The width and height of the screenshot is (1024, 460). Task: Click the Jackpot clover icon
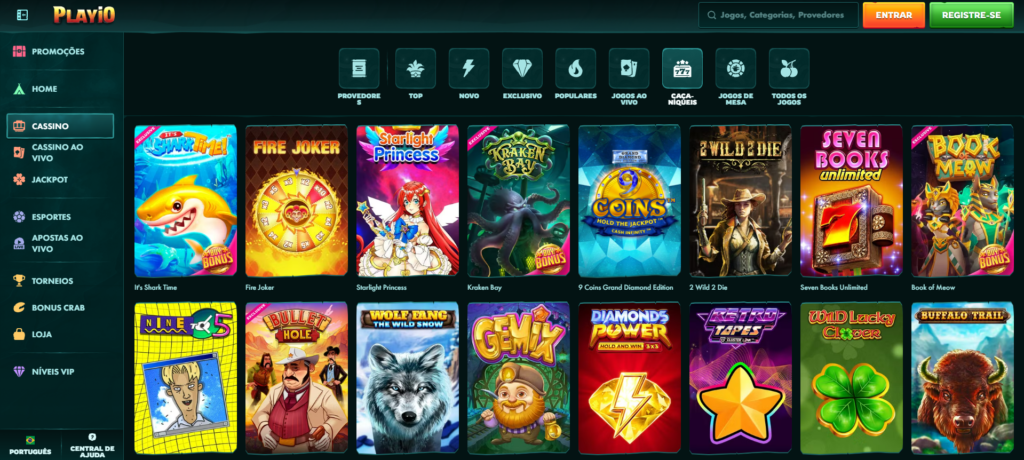19,179
